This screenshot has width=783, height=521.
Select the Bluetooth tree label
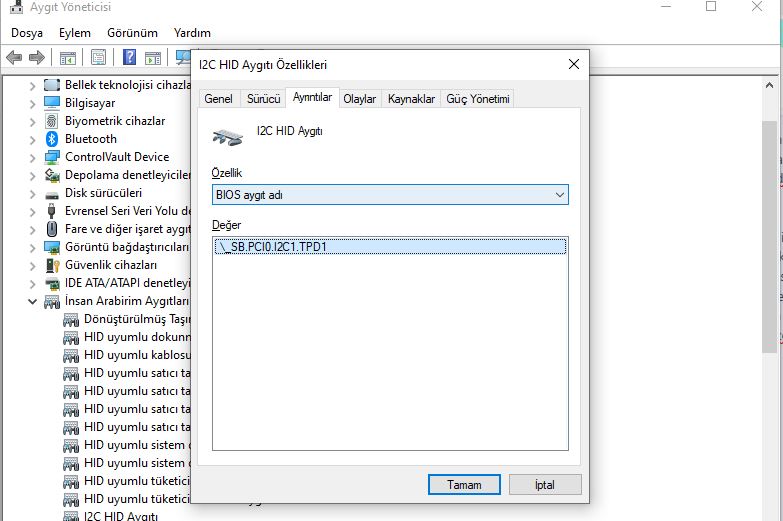coord(90,139)
